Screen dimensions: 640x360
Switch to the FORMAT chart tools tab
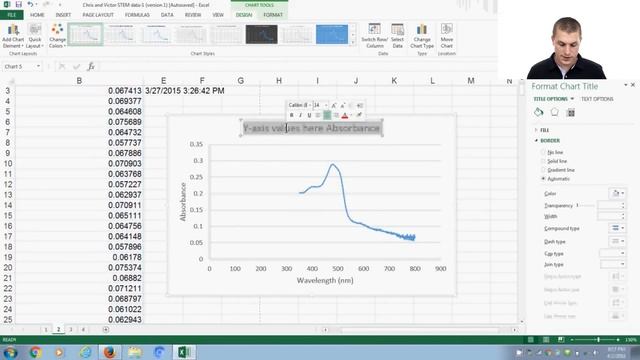(273, 15)
